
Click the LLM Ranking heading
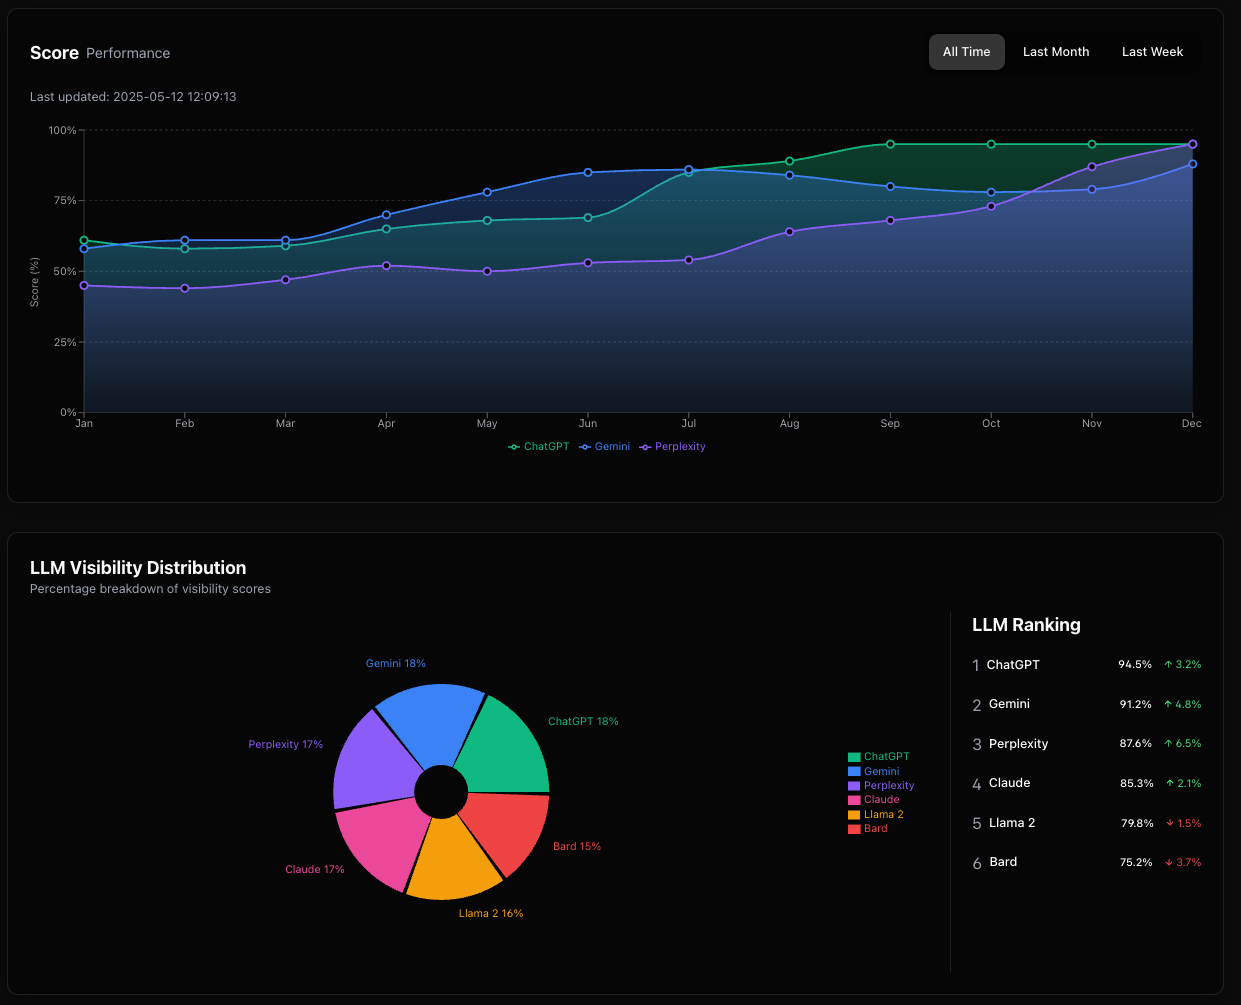1026,625
